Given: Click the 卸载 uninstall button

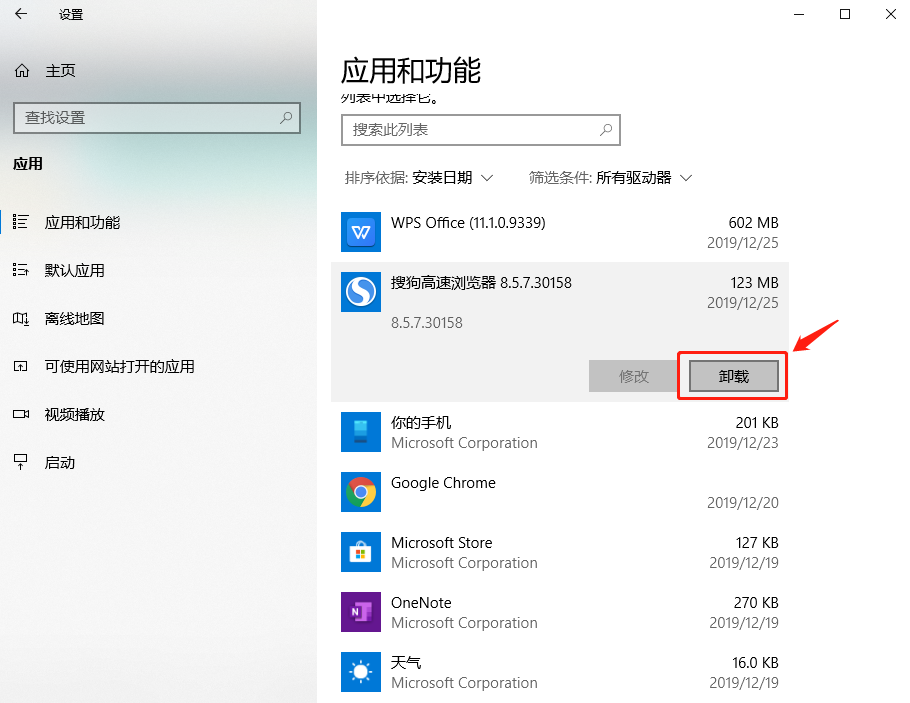Looking at the screenshot, I should pos(733,375).
